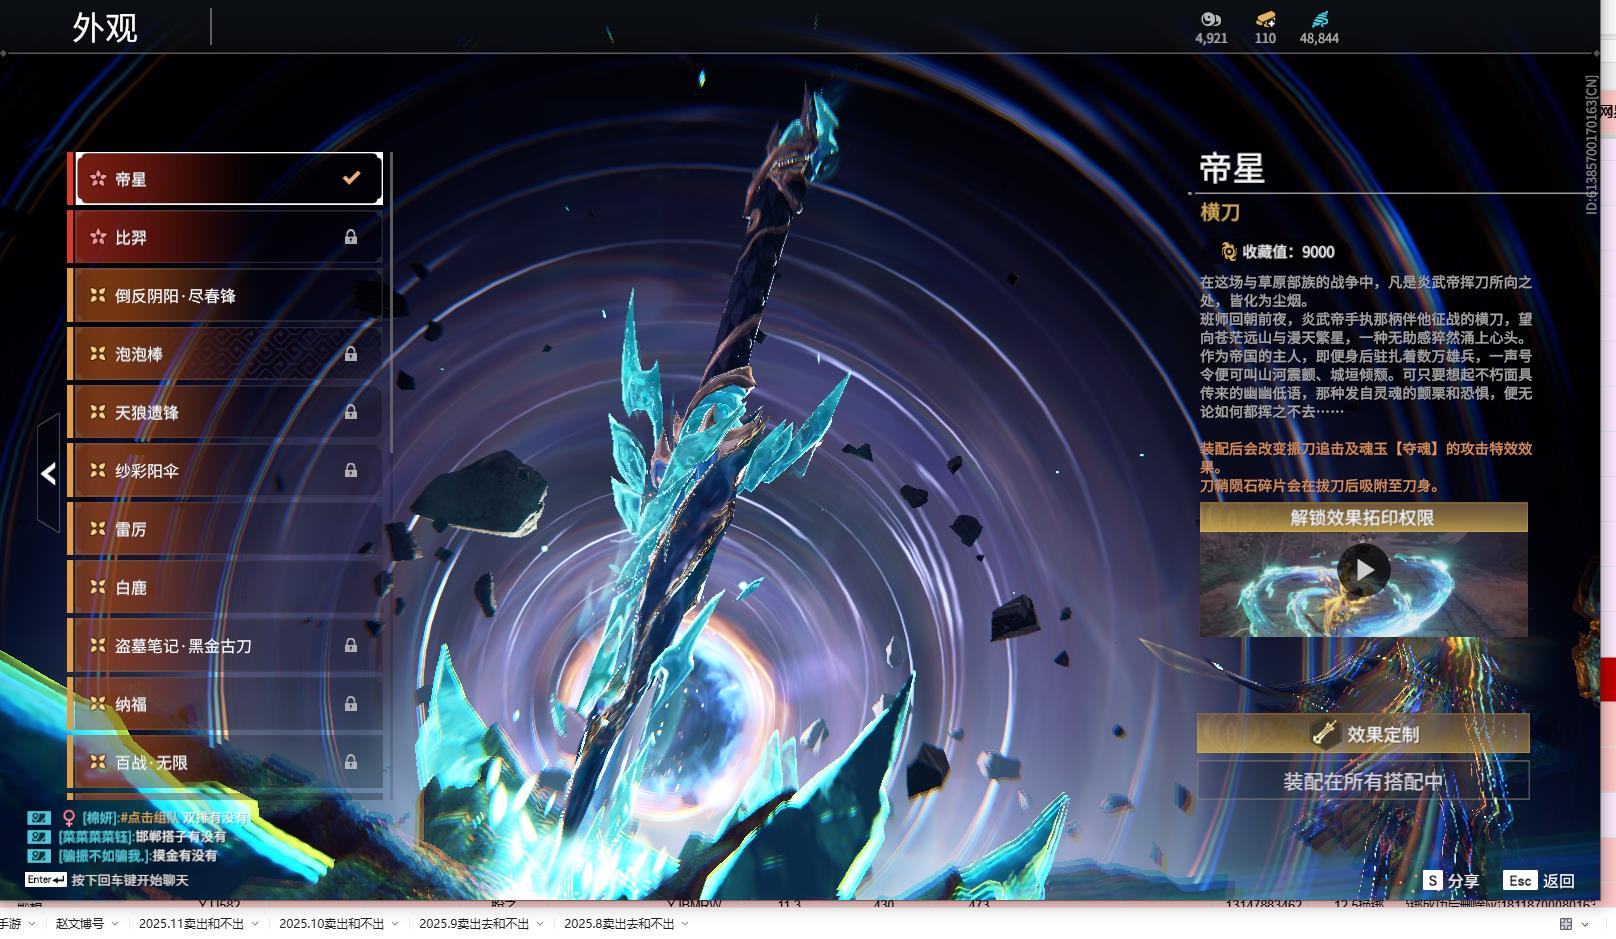Open dropdown arrow beside 赵文博号 sheet tab
1616x939 pixels.
click(115, 924)
